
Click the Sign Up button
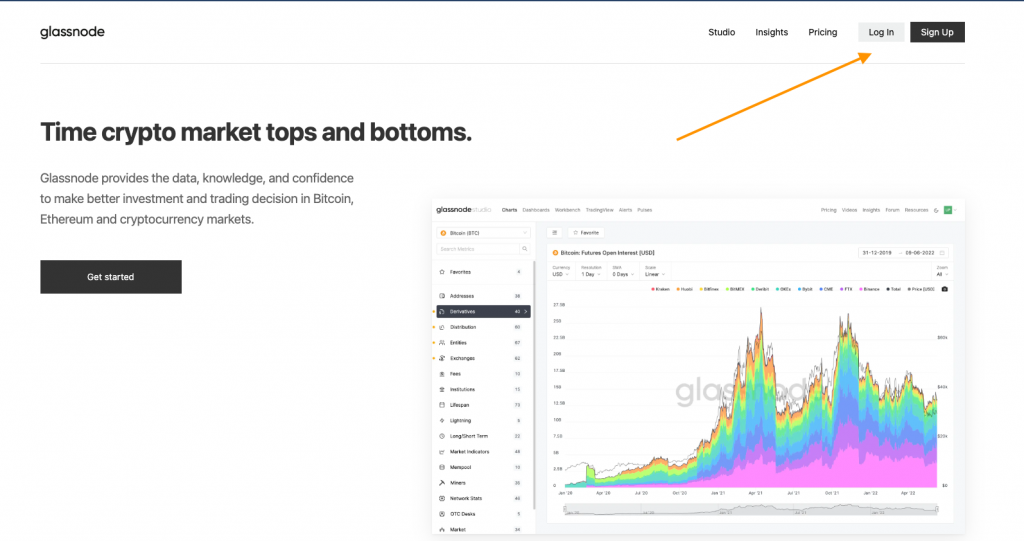pos(937,32)
